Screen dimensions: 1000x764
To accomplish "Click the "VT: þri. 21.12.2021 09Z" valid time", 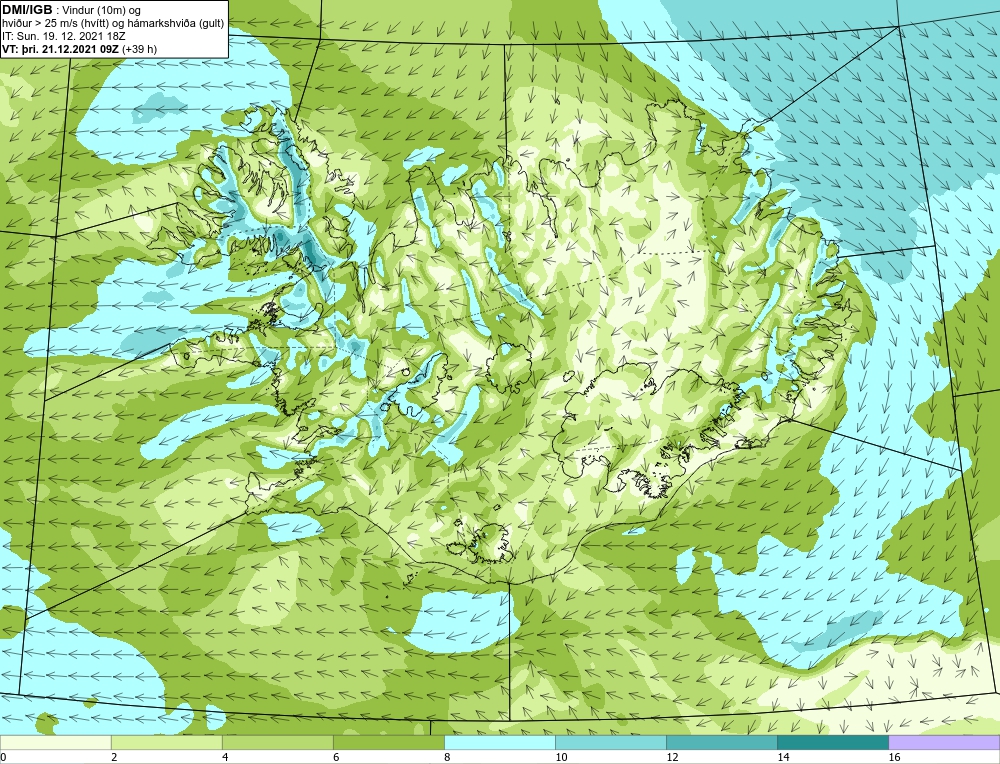I will pyautogui.click(x=61, y=49).
